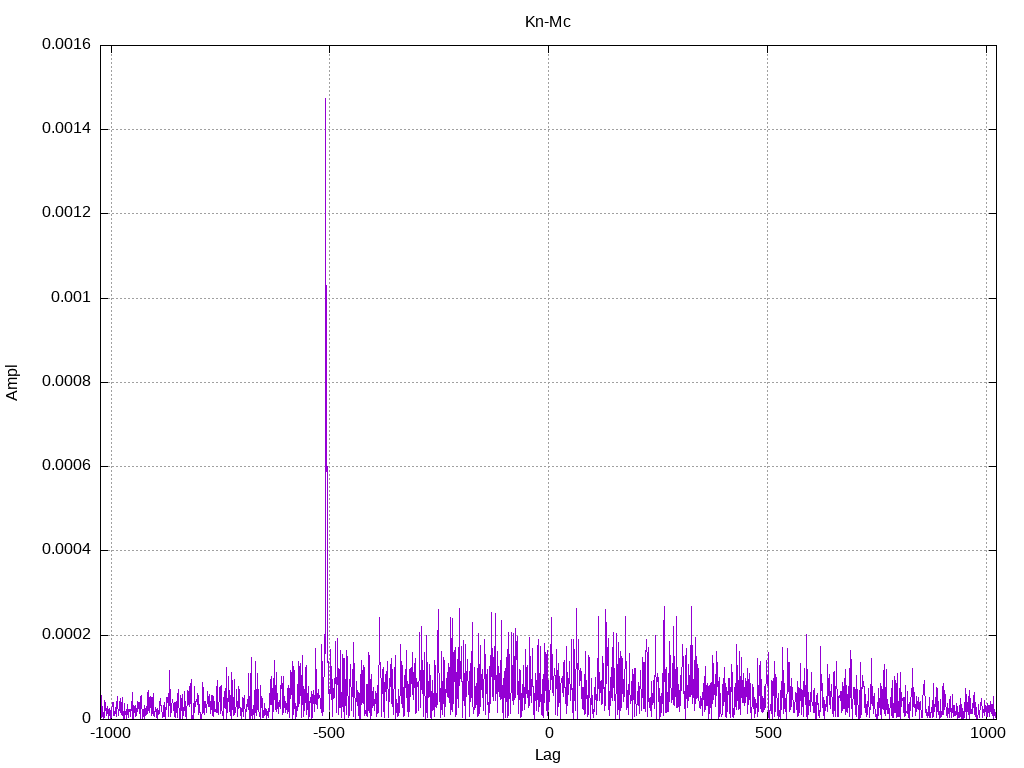Click the x-axis label 'Lag'

tap(547, 755)
